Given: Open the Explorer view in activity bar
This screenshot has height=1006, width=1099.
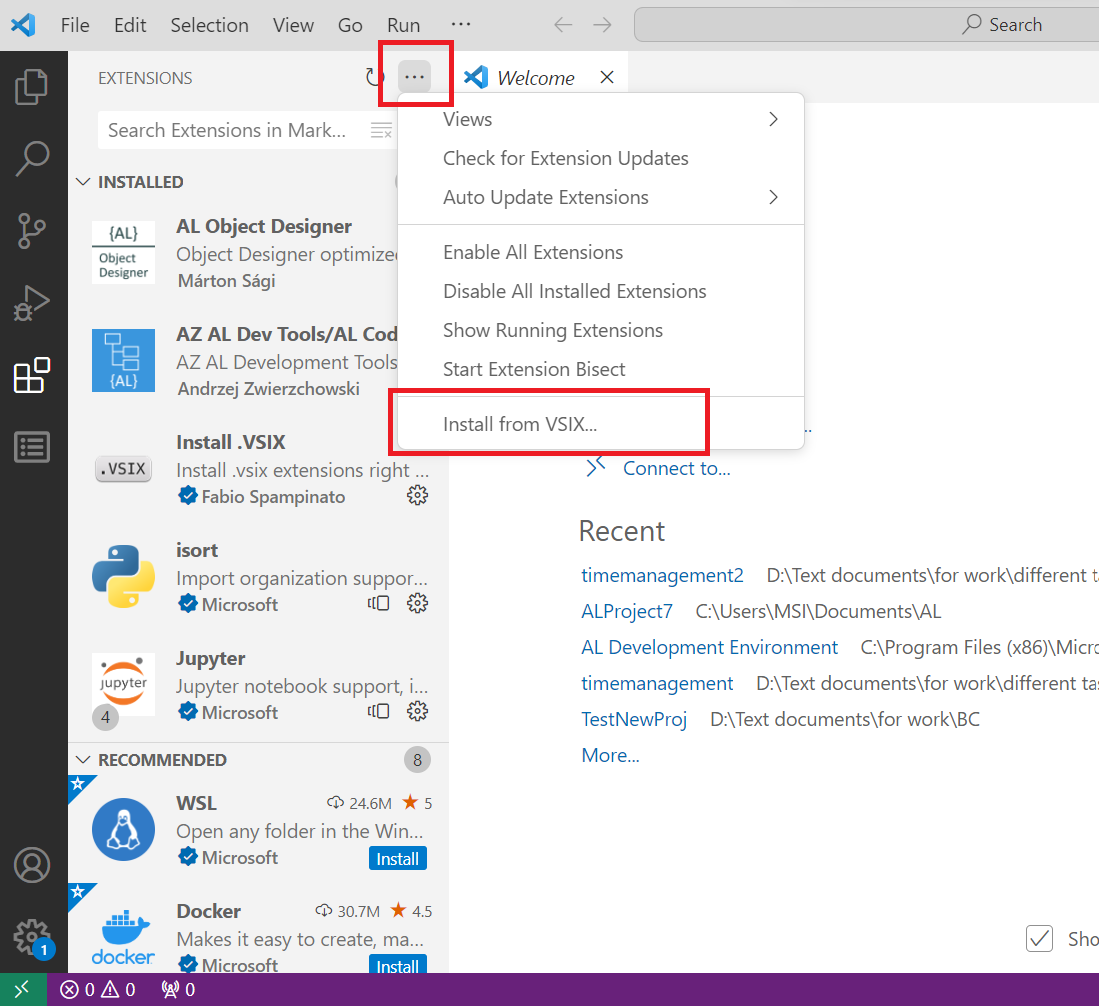Looking at the screenshot, I should tap(32, 87).
